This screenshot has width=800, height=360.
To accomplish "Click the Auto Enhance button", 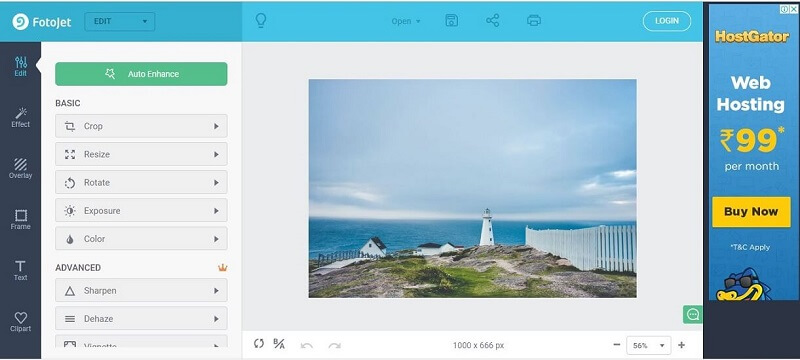I will [x=141, y=74].
